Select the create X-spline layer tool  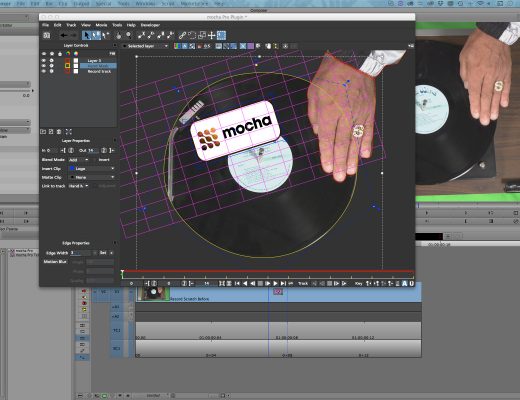pyautogui.click(x=141, y=35)
